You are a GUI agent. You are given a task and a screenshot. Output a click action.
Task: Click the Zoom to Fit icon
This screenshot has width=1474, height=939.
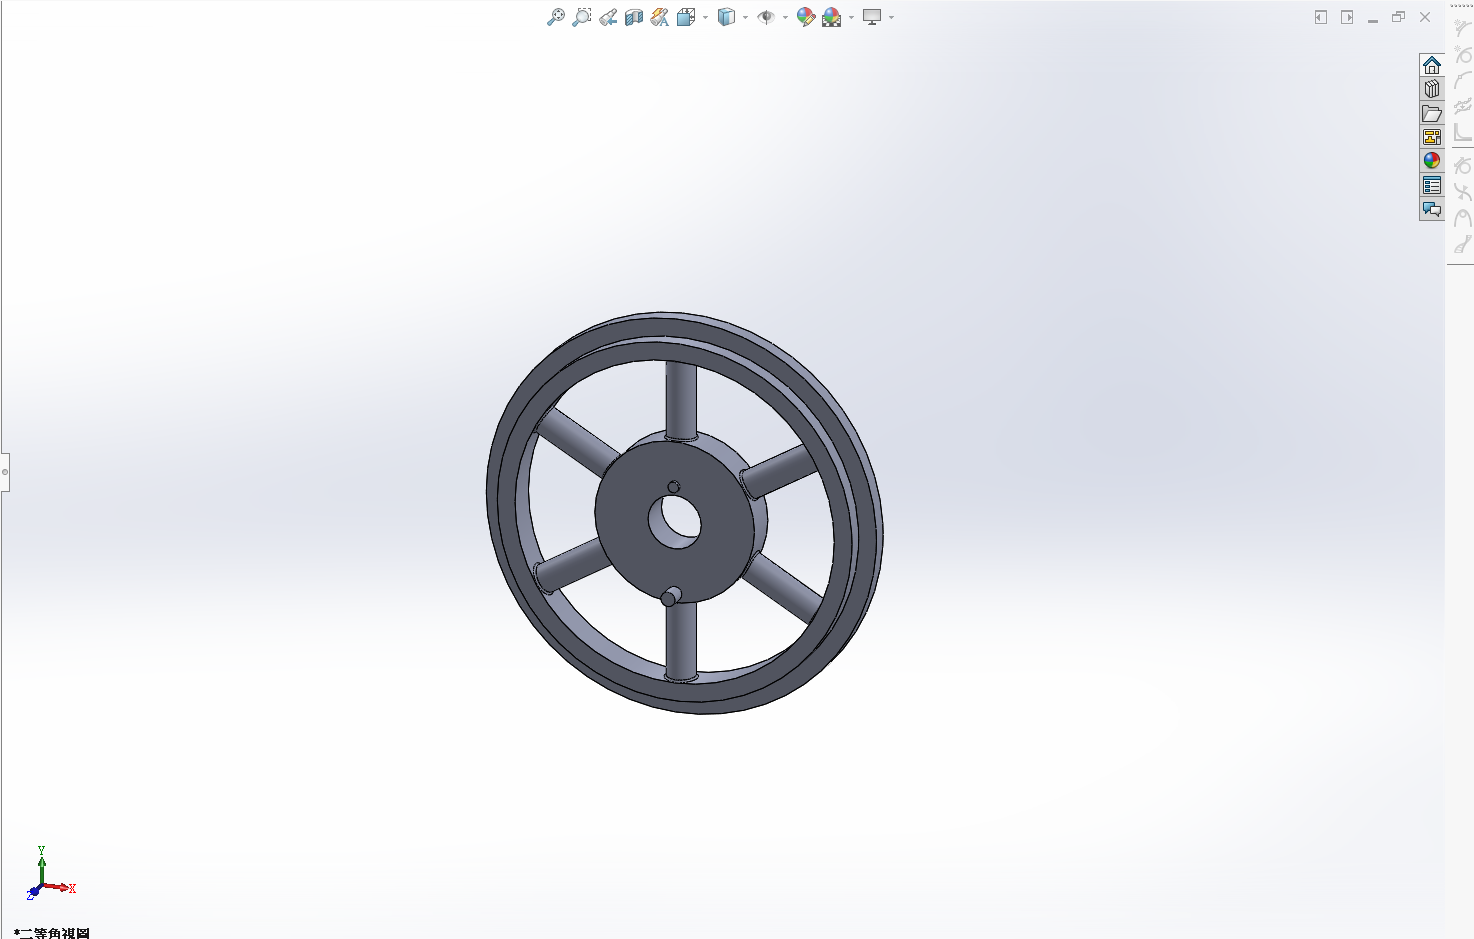coord(556,17)
